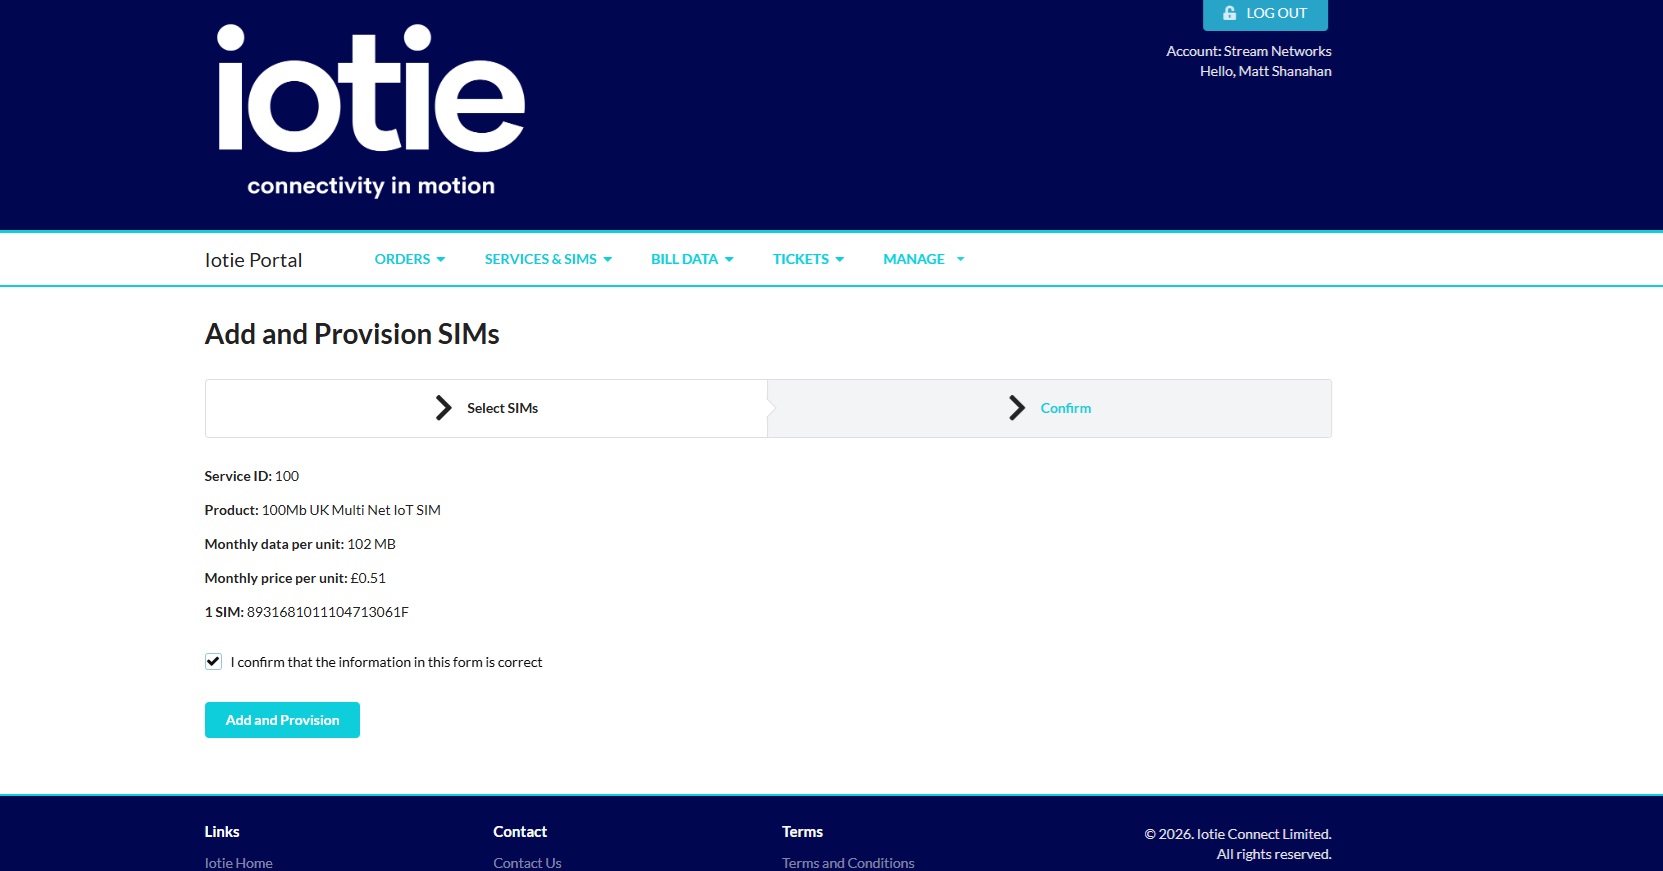Open the Terms and Conditions link
1663x871 pixels.
coord(848,863)
